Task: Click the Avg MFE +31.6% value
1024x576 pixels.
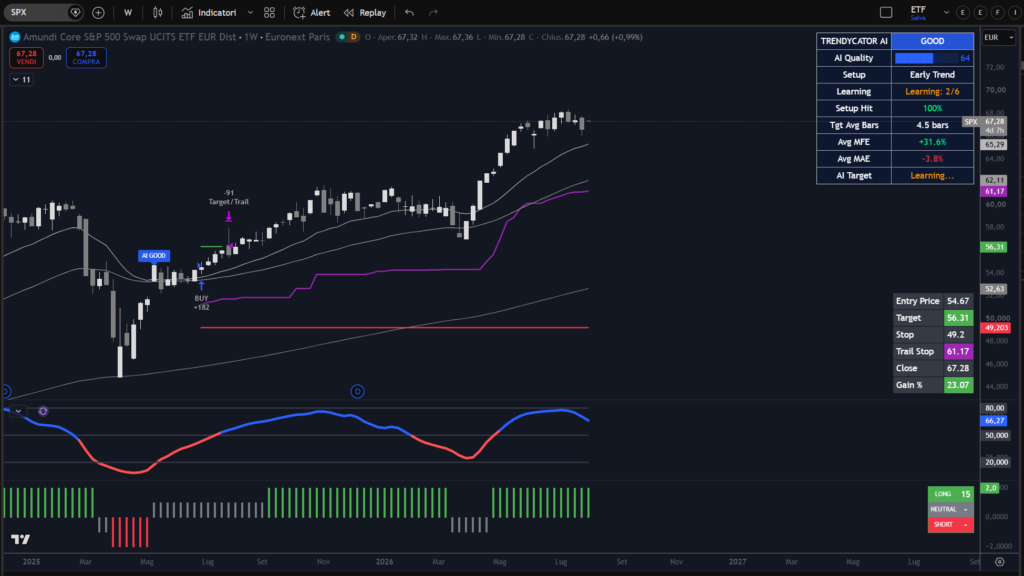Action: tap(932, 142)
